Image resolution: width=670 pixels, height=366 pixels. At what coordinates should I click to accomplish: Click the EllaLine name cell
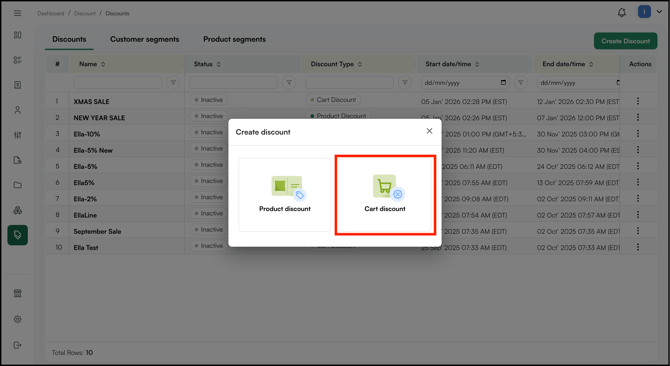click(85, 215)
